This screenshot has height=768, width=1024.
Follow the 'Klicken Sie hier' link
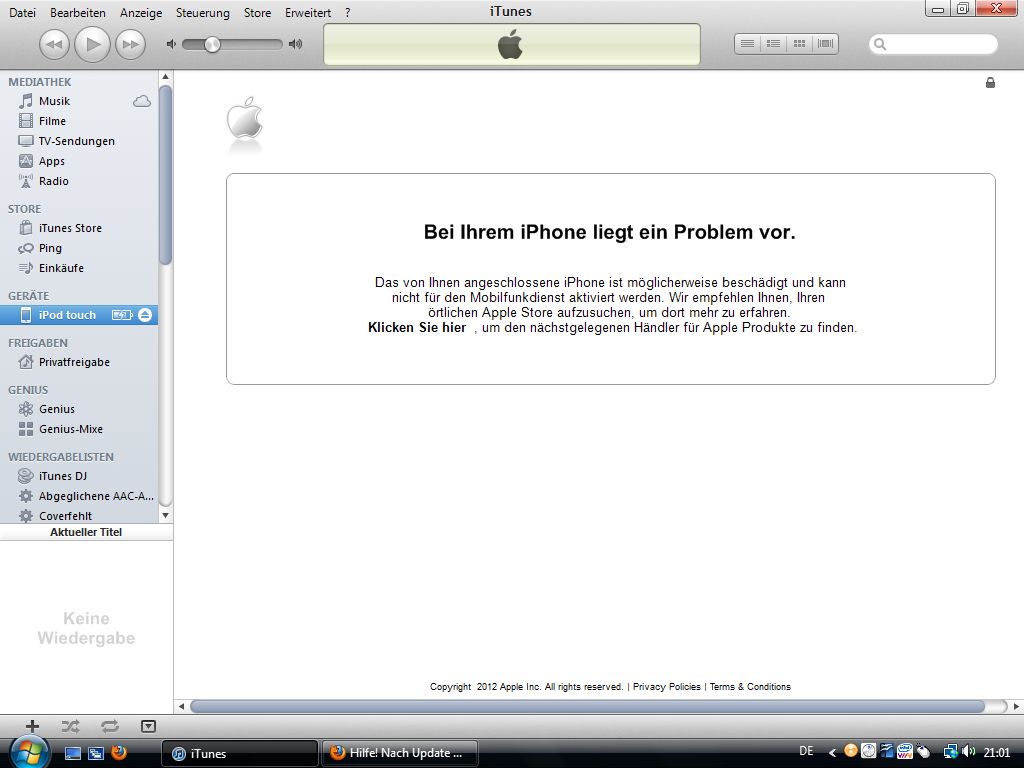point(417,327)
